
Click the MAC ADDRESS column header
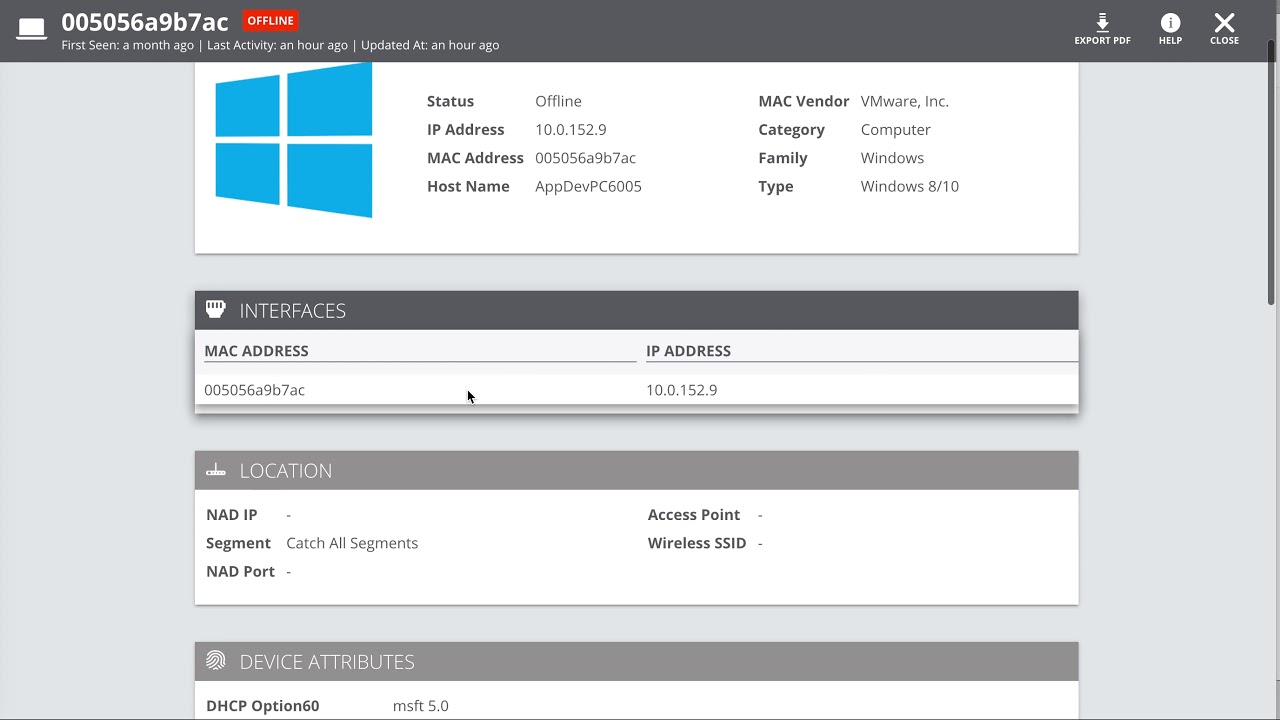(x=256, y=351)
